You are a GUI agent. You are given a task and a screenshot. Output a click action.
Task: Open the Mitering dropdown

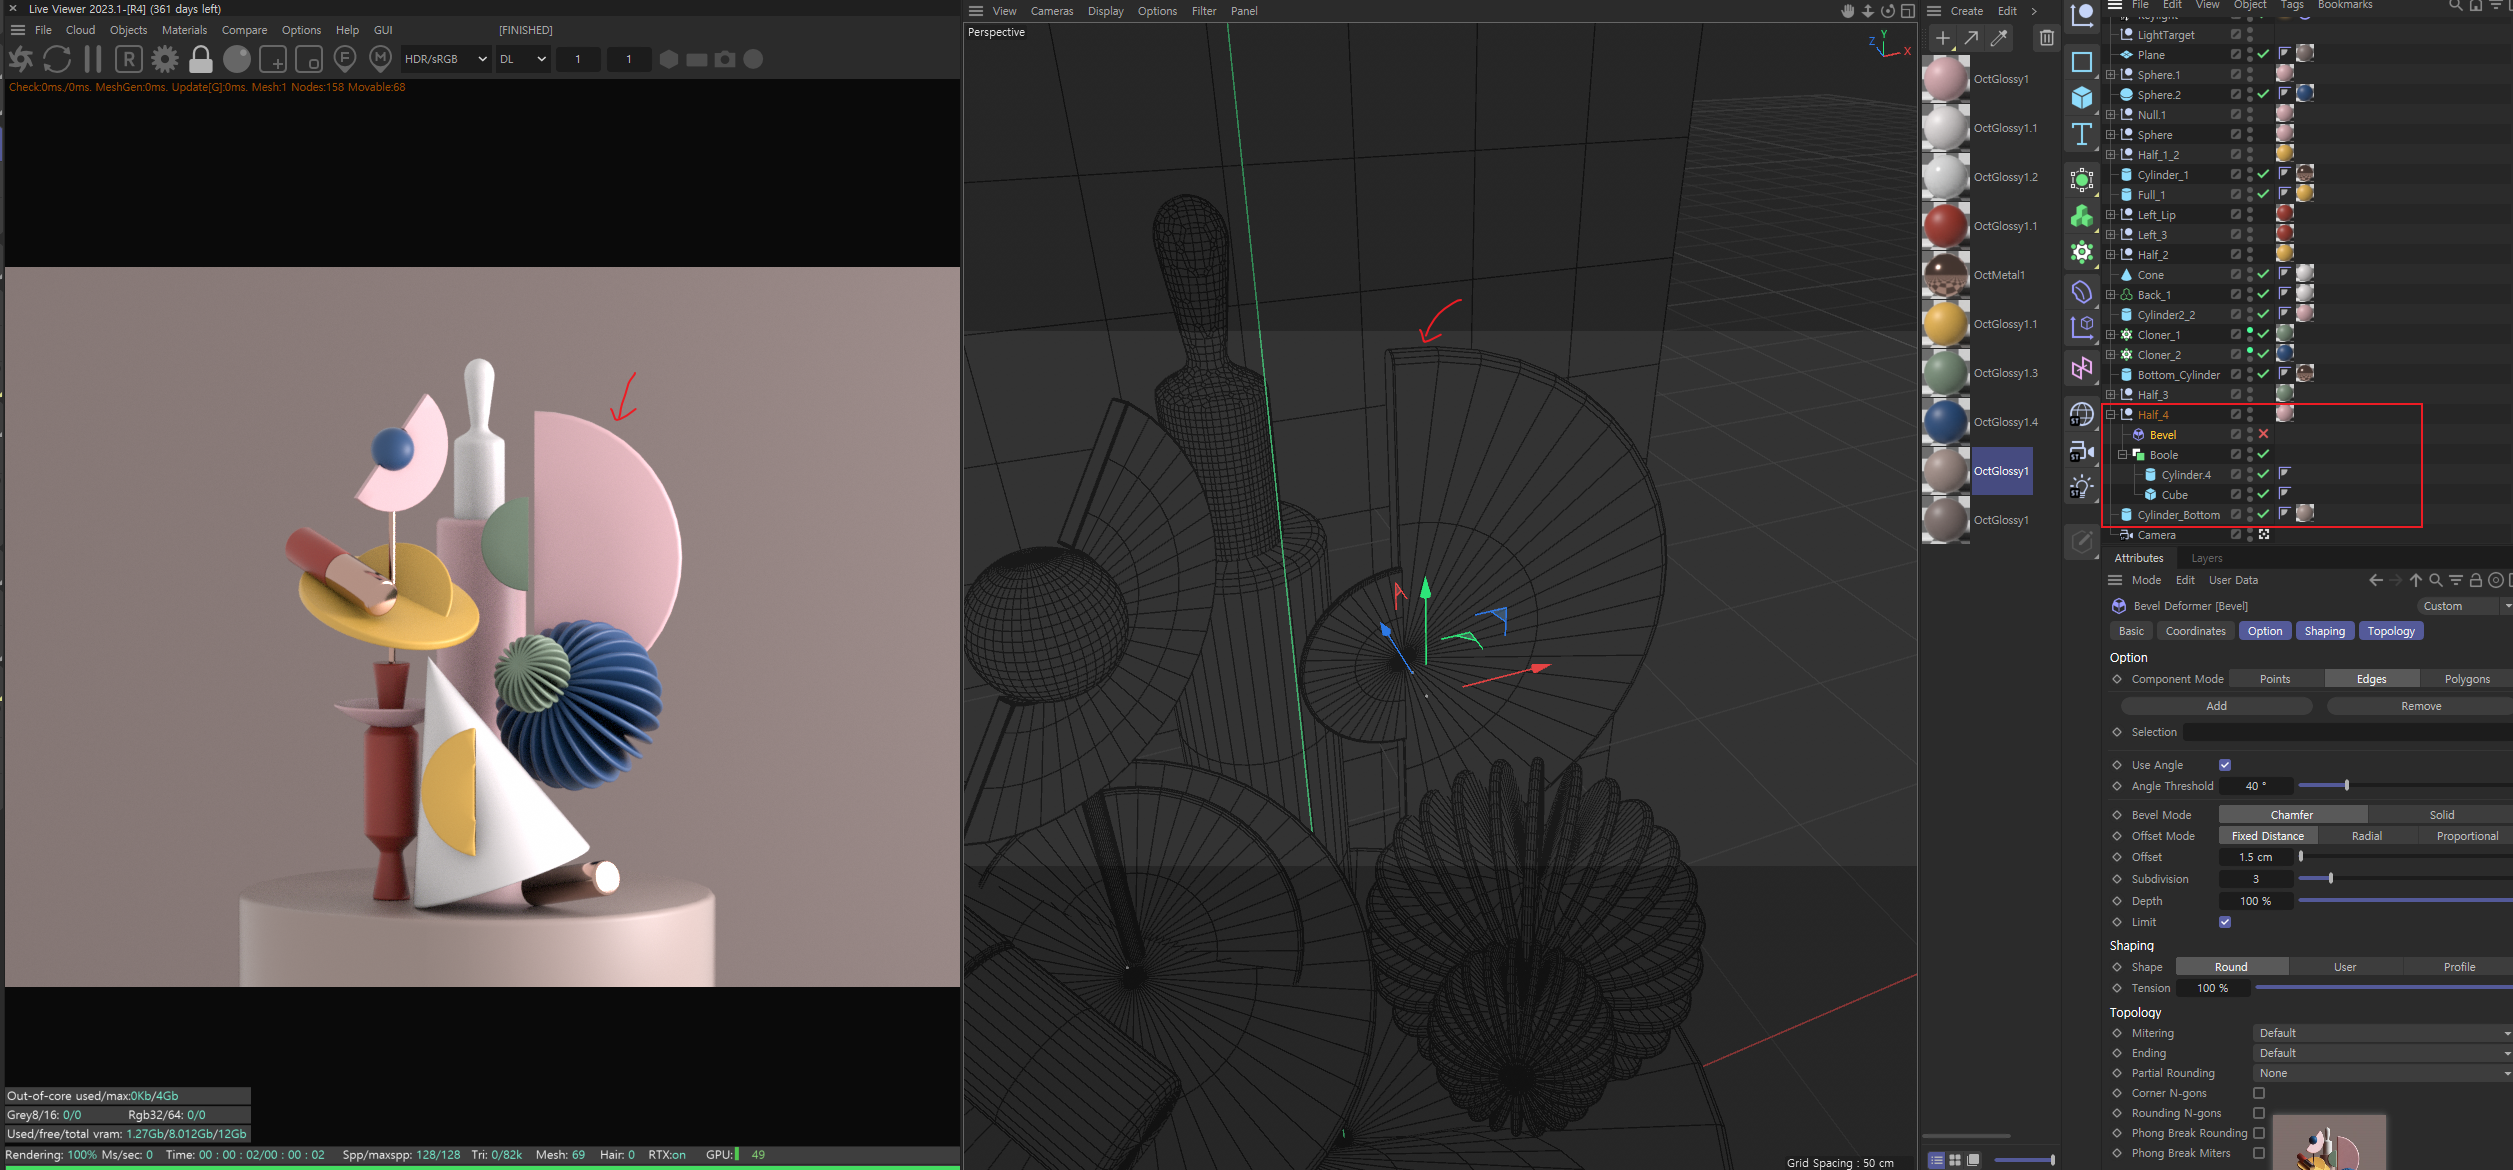tap(2382, 1033)
